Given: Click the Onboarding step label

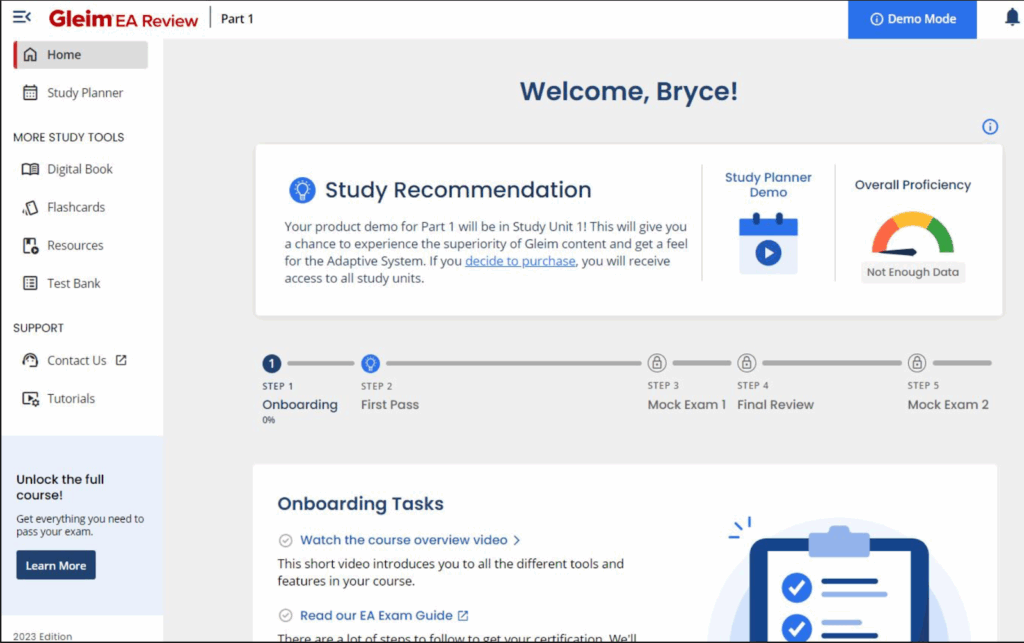Looking at the screenshot, I should (x=300, y=405).
